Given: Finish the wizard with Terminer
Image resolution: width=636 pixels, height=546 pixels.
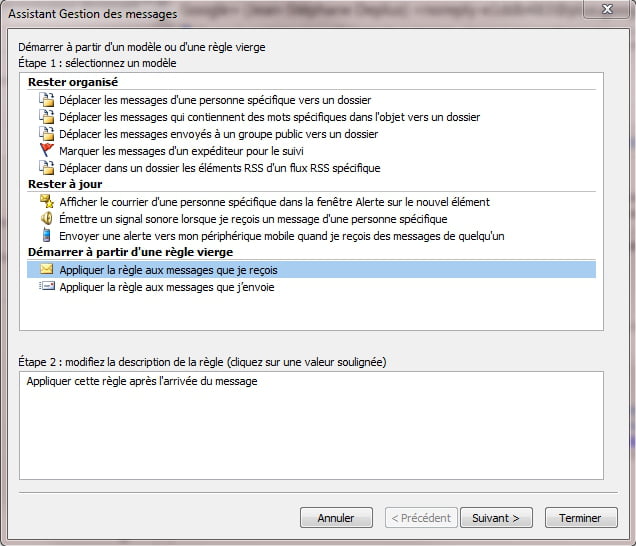Looking at the screenshot, I should (x=581, y=518).
